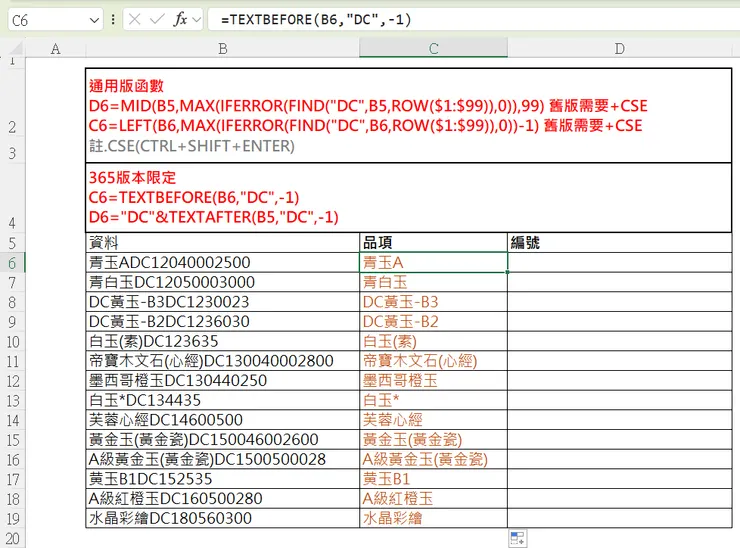740x548 pixels.
Task: Select cell DC黃玉-B3DC1230023
Action: point(222,302)
